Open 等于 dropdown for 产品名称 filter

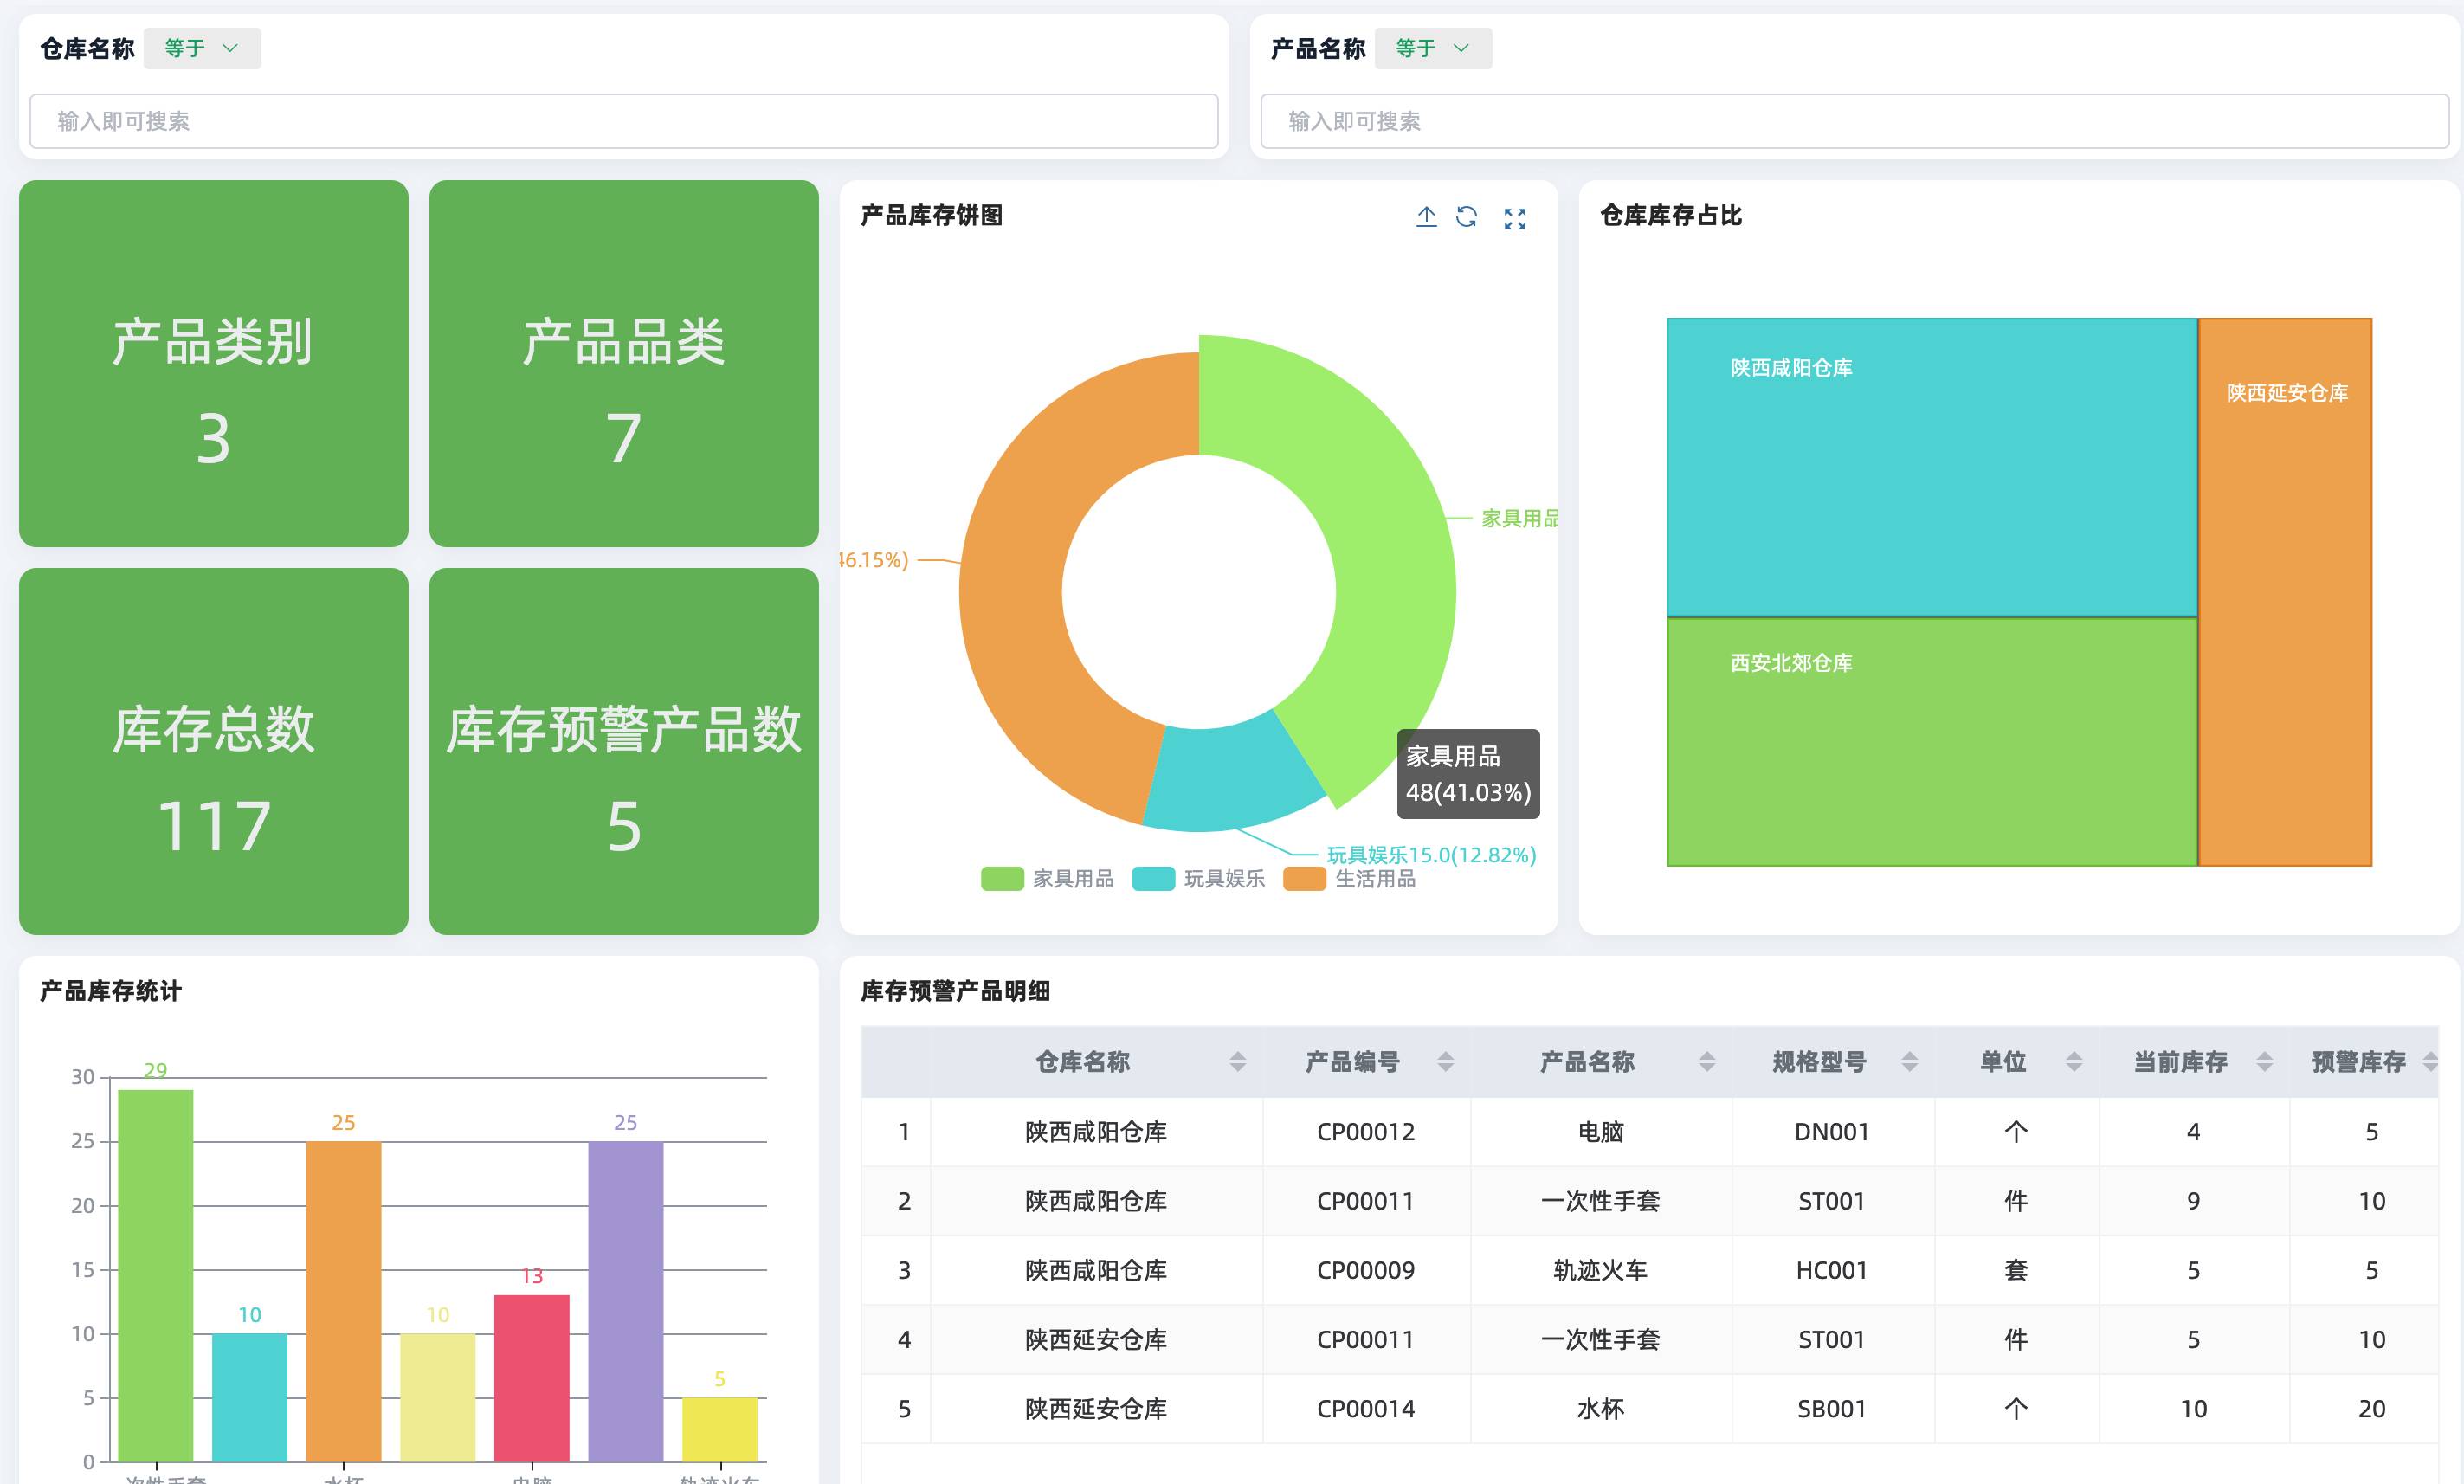[x=1432, y=48]
